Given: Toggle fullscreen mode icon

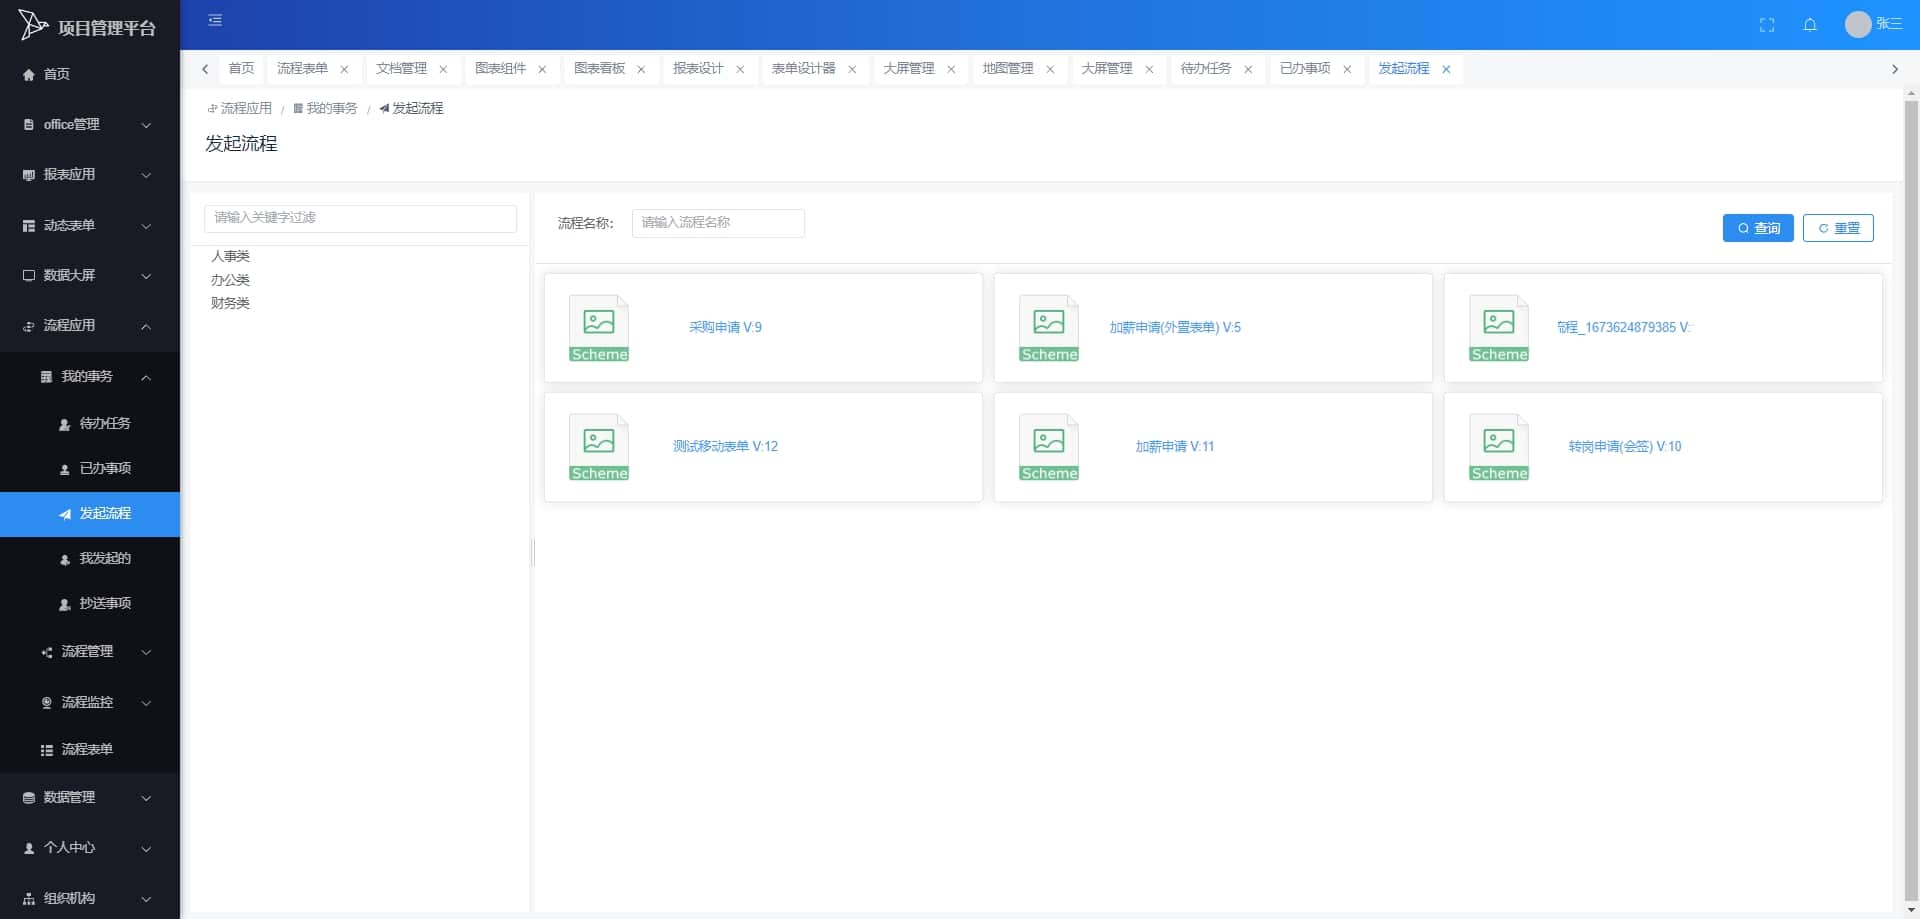Looking at the screenshot, I should [x=1767, y=25].
